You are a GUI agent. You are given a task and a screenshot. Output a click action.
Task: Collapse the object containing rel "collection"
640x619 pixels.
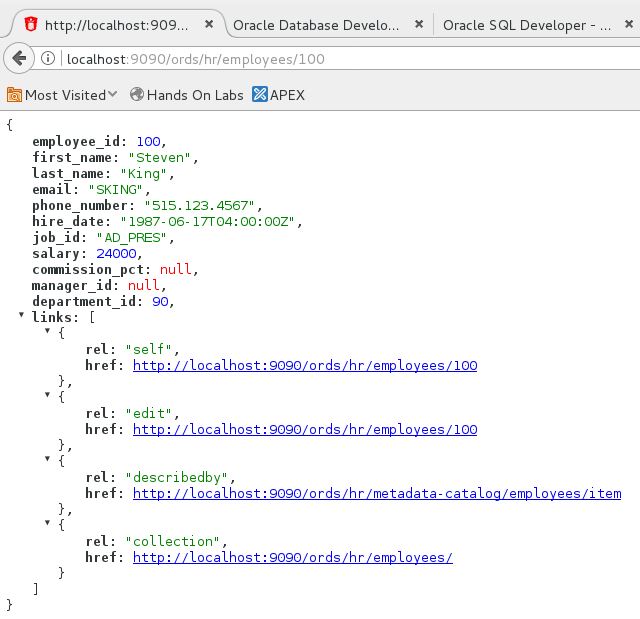tap(48, 524)
